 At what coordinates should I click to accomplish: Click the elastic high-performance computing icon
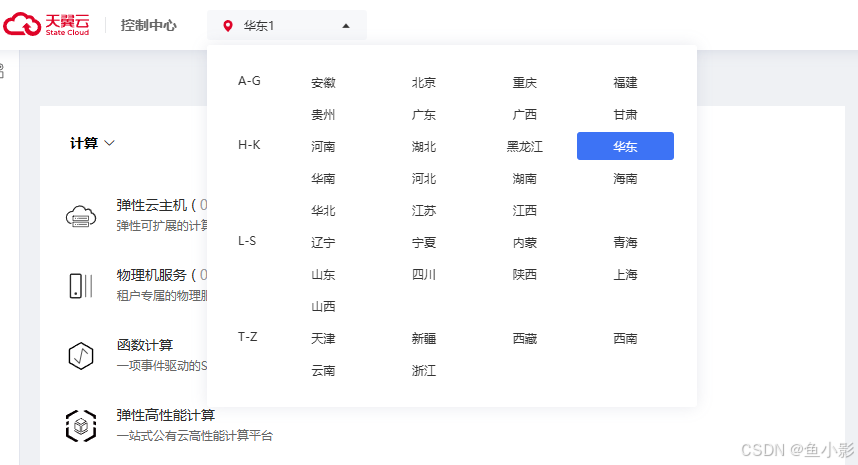(x=81, y=426)
